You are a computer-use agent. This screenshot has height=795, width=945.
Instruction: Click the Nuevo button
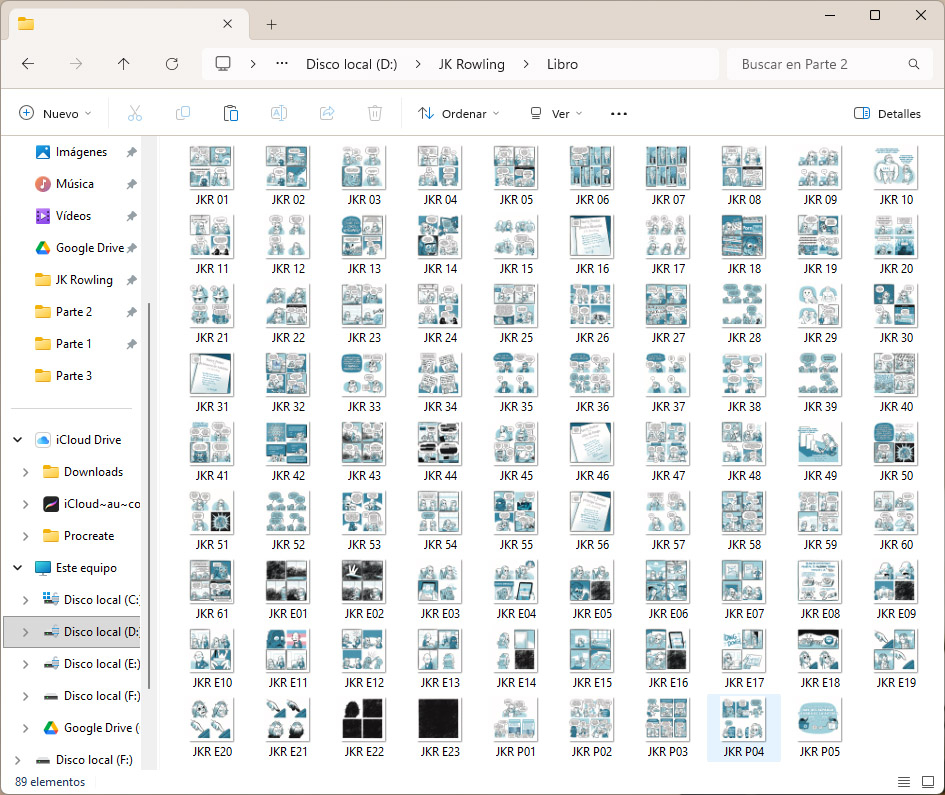(56, 114)
